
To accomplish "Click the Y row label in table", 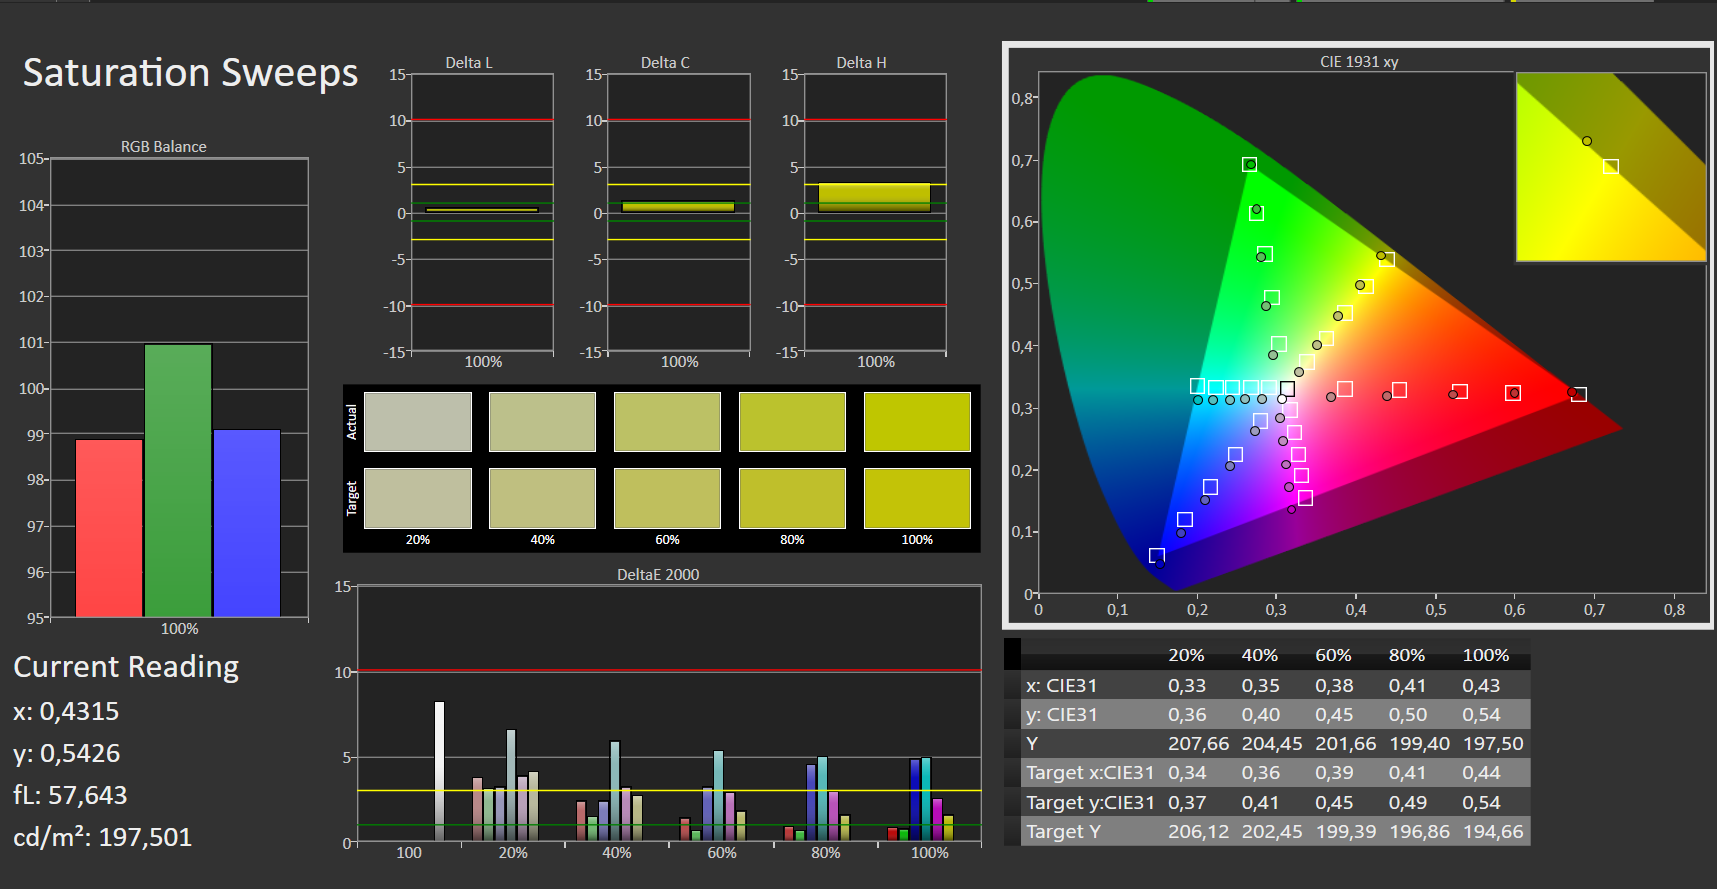I will click(x=1032, y=743).
